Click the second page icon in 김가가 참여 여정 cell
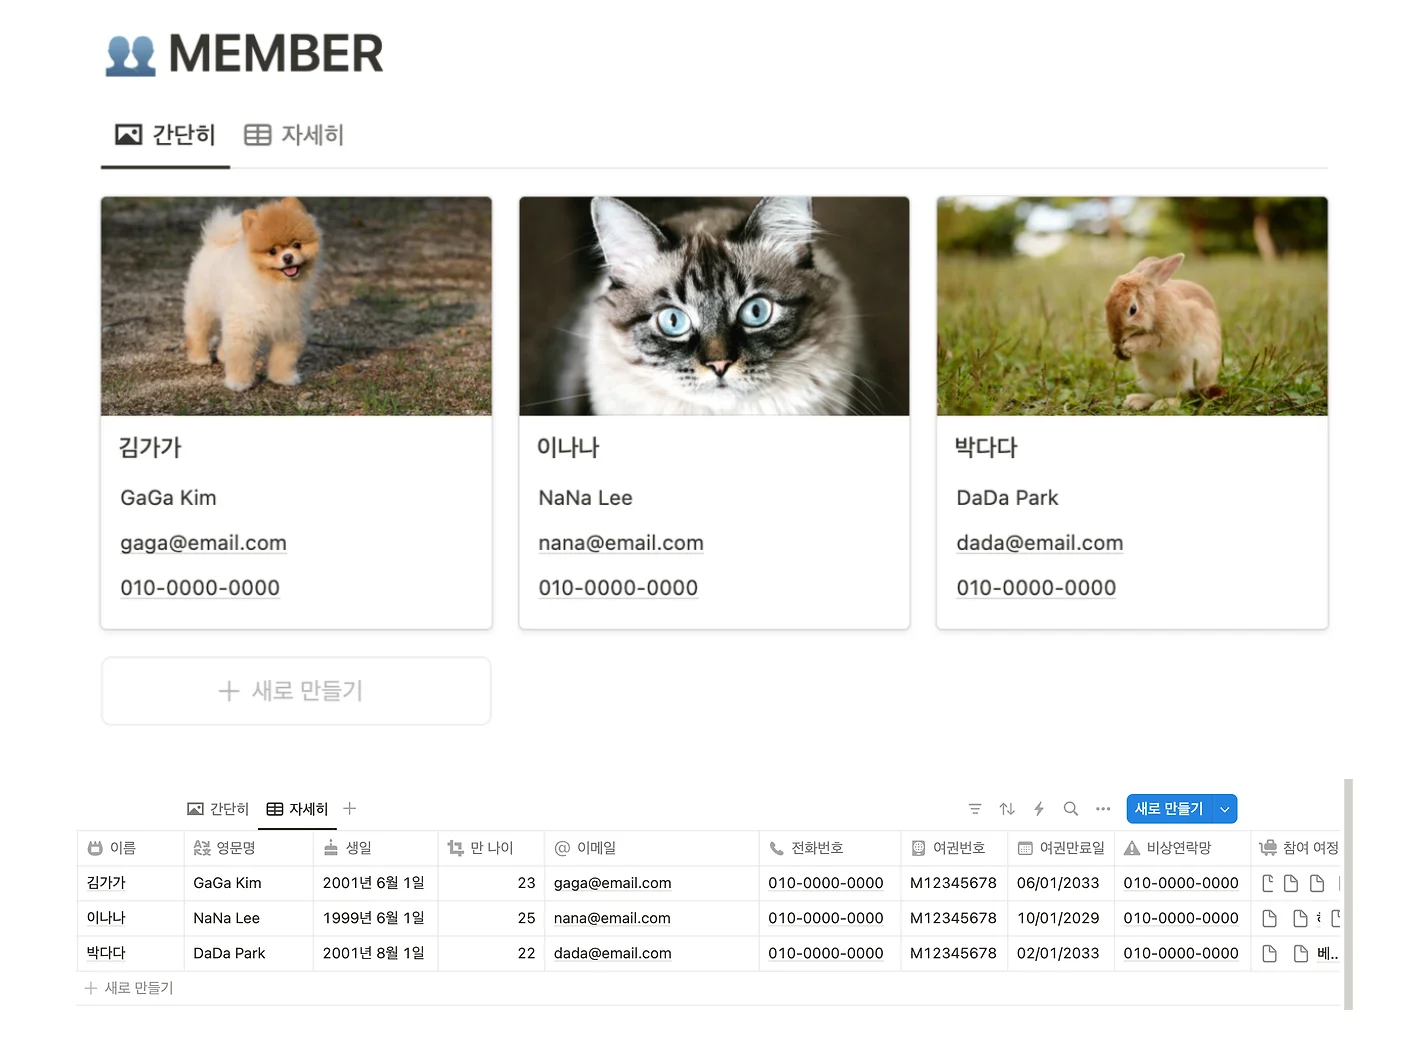The height and width of the screenshot is (1050, 1416). (1291, 883)
